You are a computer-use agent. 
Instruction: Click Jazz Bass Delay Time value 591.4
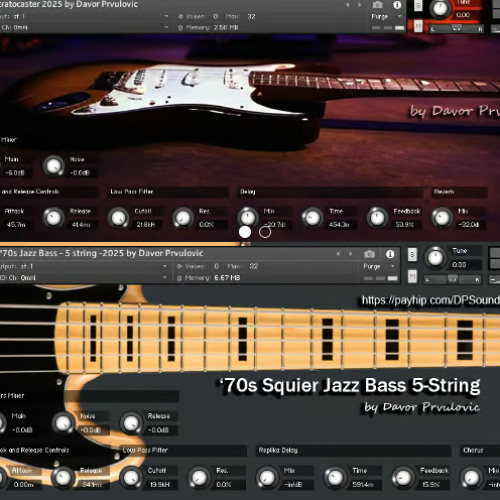point(363,484)
